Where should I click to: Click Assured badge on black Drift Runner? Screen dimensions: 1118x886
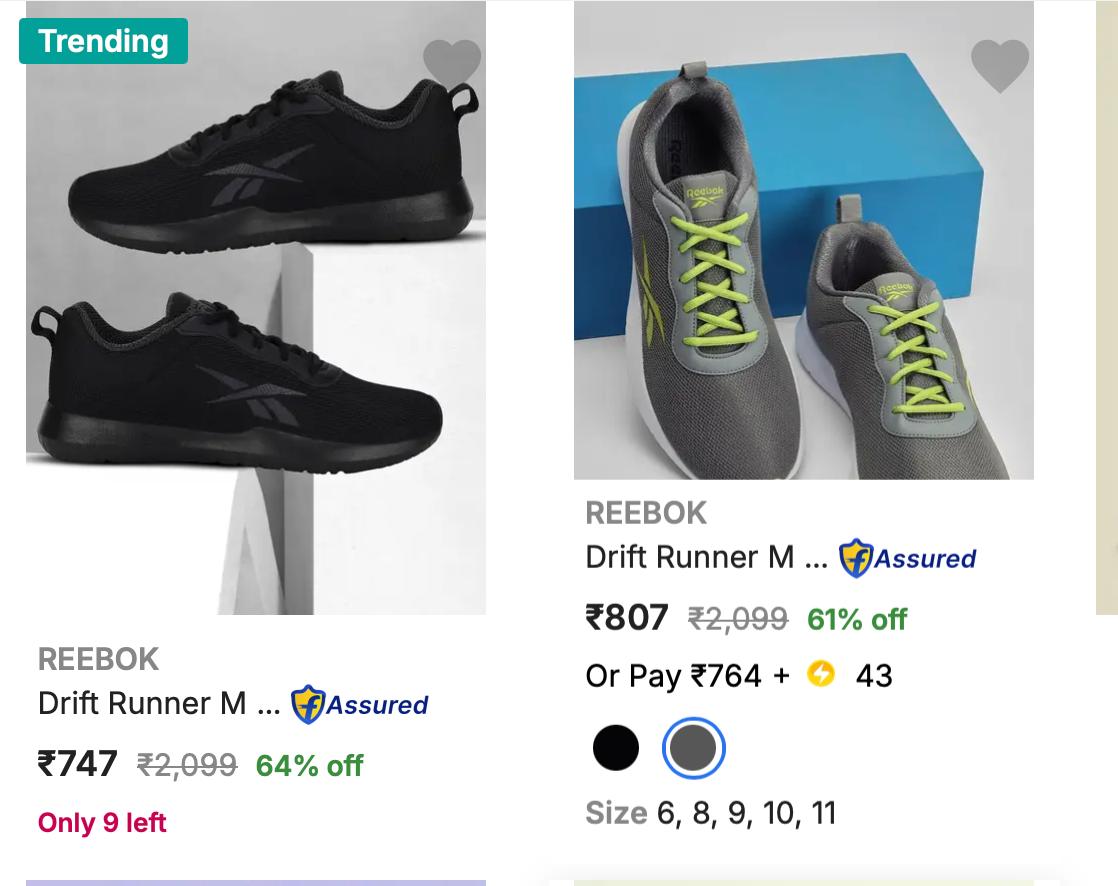click(x=360, y=704)
